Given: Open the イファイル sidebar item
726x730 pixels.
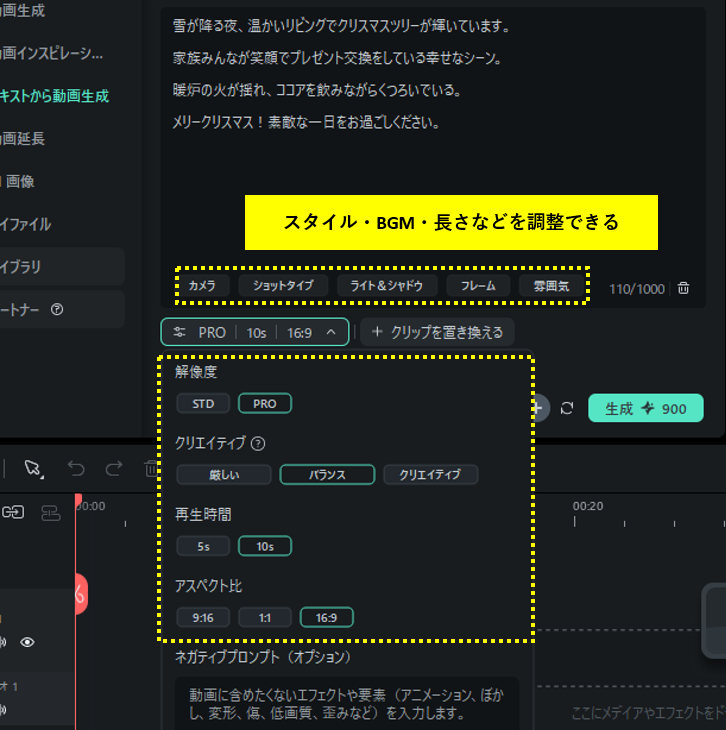Looking at the screenshot, I should [25, 224].
